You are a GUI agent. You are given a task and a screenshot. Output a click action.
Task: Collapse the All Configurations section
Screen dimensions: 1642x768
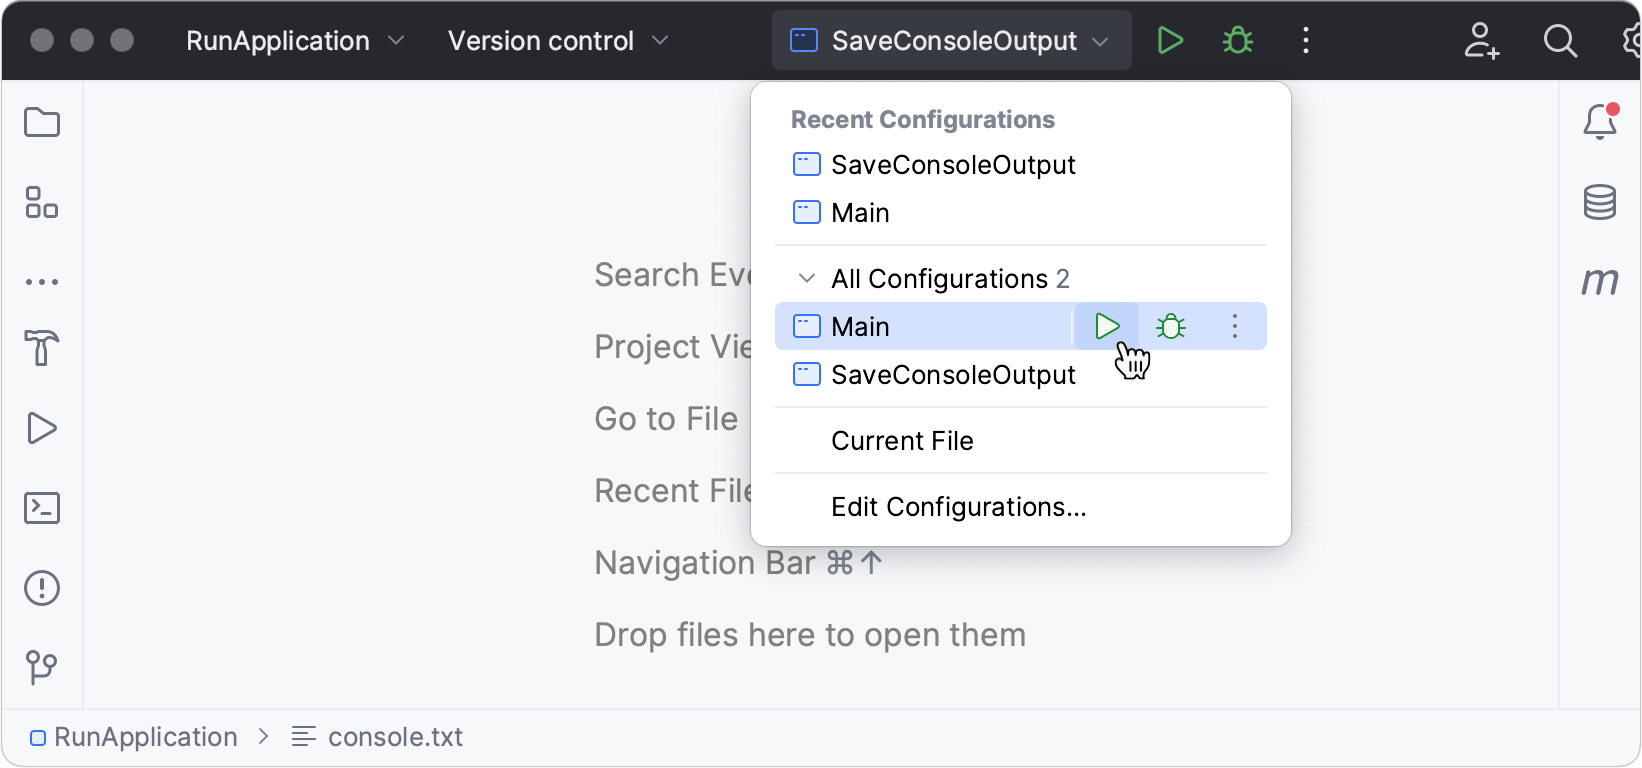[x=805, y=278]
